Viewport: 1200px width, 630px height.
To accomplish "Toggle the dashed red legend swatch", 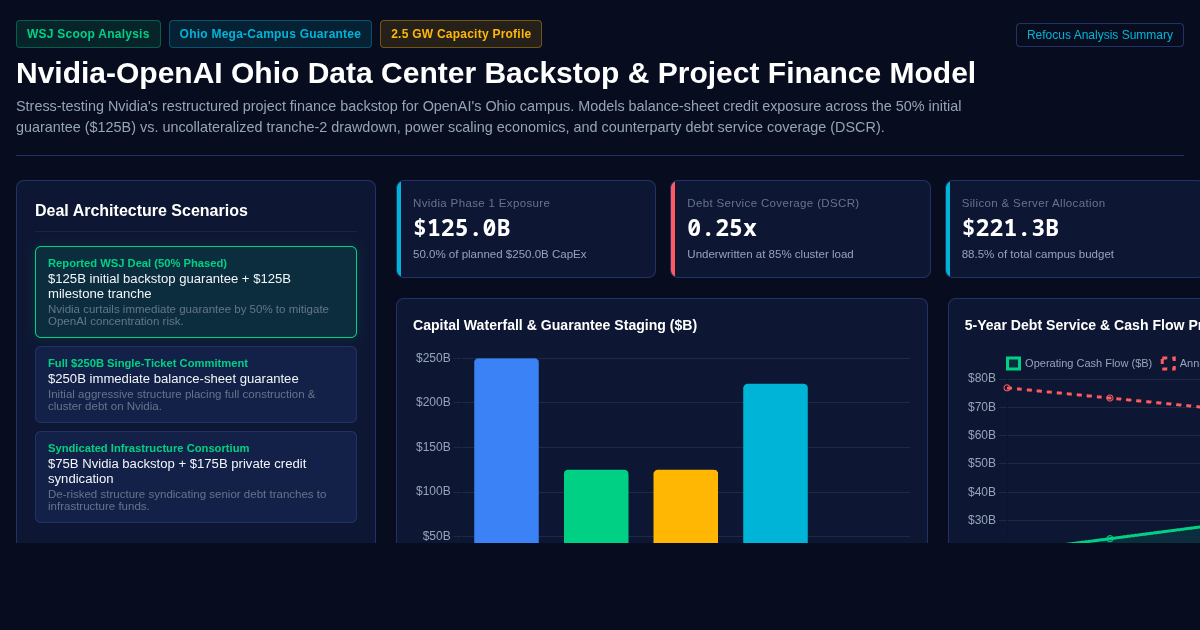I will coord(1168,363).
